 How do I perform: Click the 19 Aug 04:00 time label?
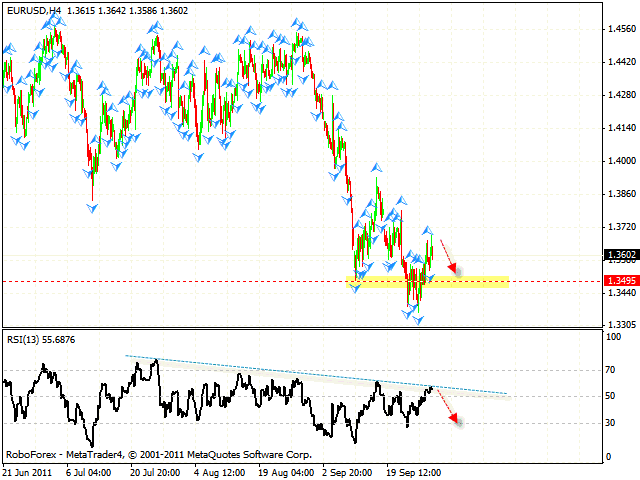[x=287, y=471]
